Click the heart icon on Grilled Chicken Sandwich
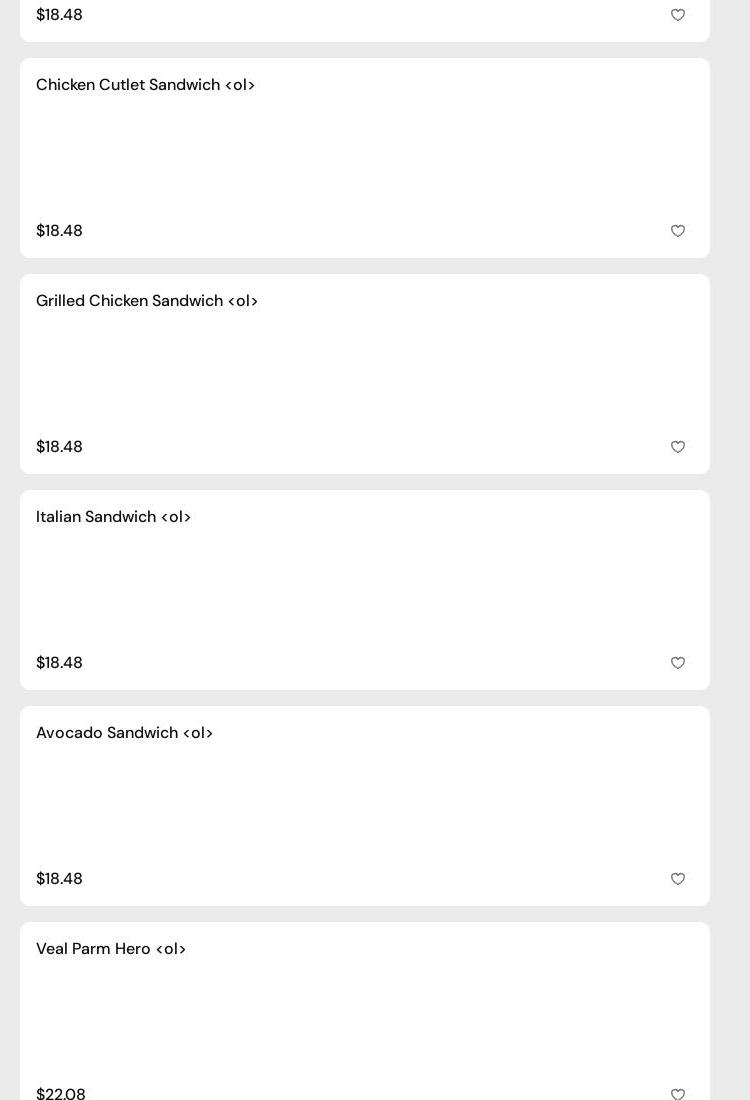This screenshot has width=750, height=1100. click(x=678, y=447)
